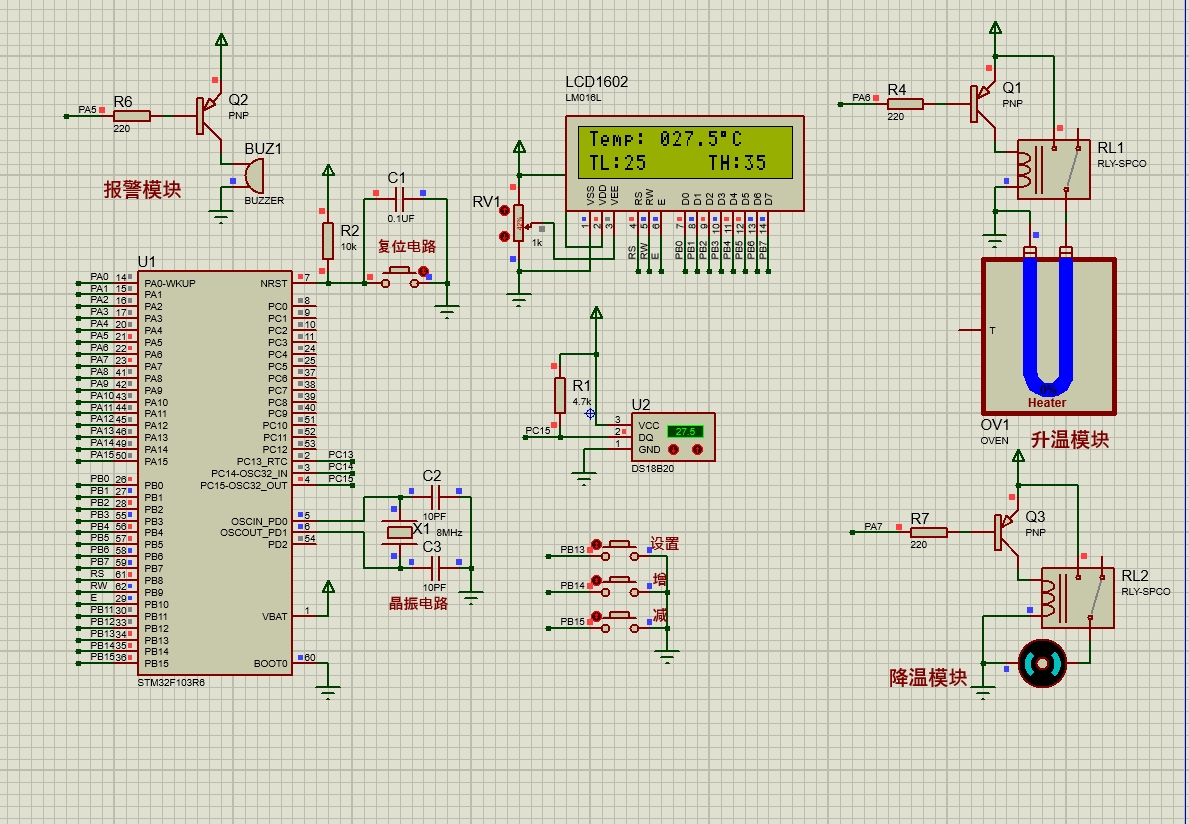
Task: Select the R2 10k pull-up resistor
Action: [328, 241]
